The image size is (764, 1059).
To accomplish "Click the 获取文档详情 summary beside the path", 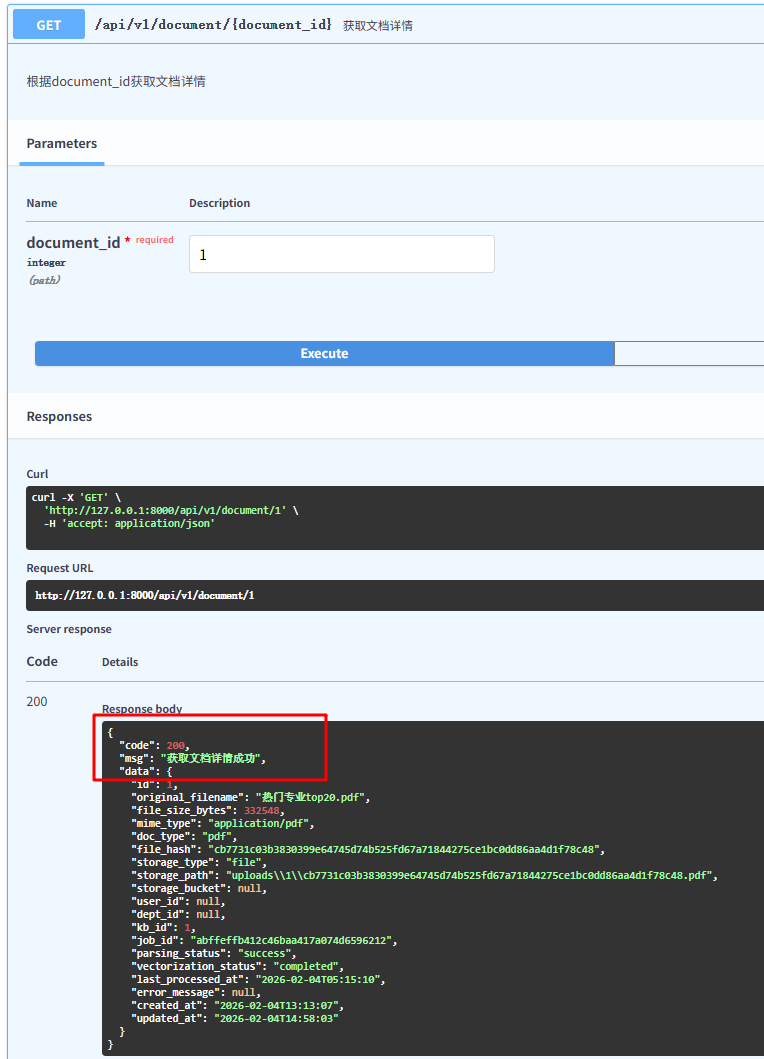I will coord(378,26).
